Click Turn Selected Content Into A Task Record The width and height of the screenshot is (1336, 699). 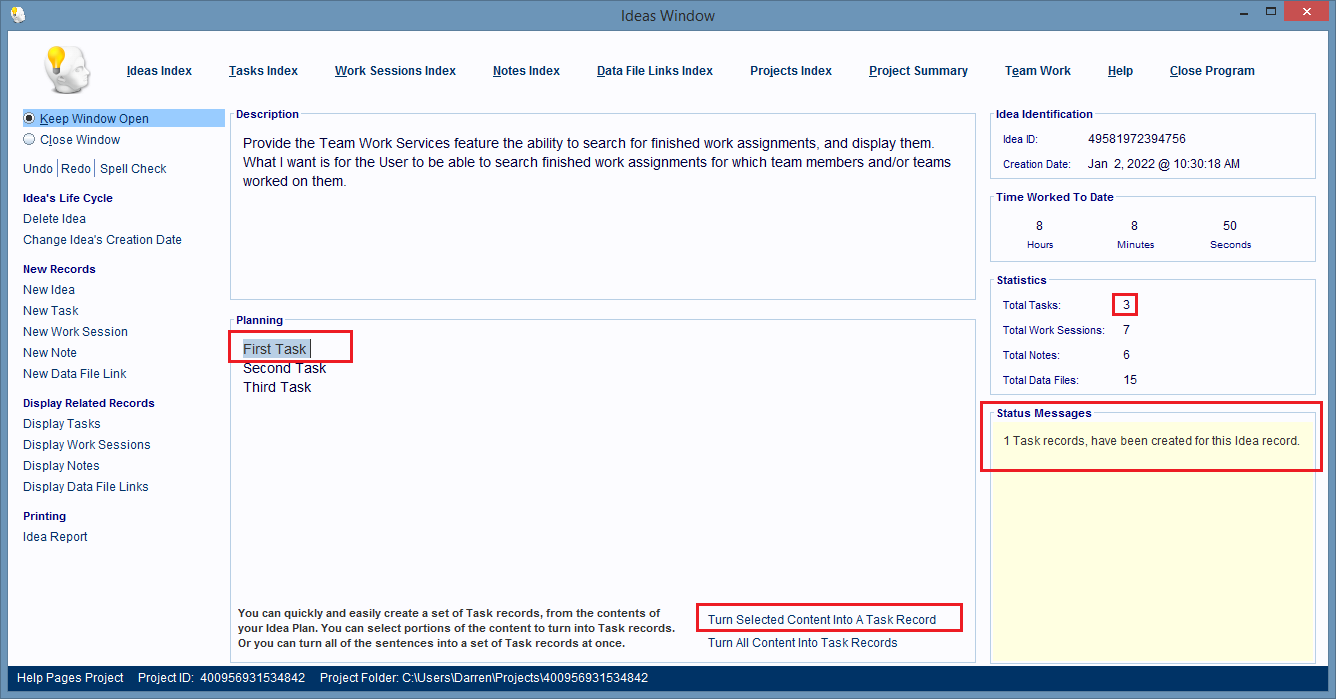coord(822,620)
